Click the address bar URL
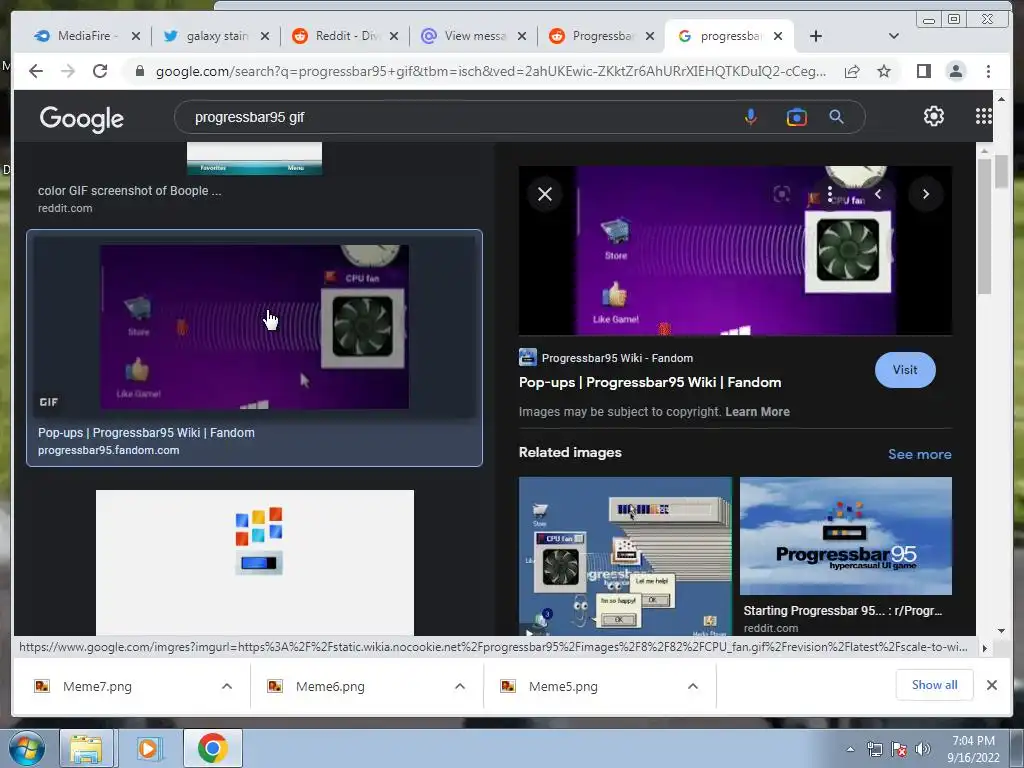 (x=490, y=71)
